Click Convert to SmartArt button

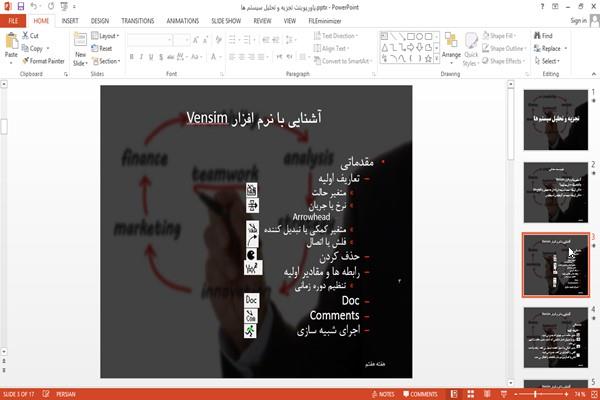(x=342, y=61)
